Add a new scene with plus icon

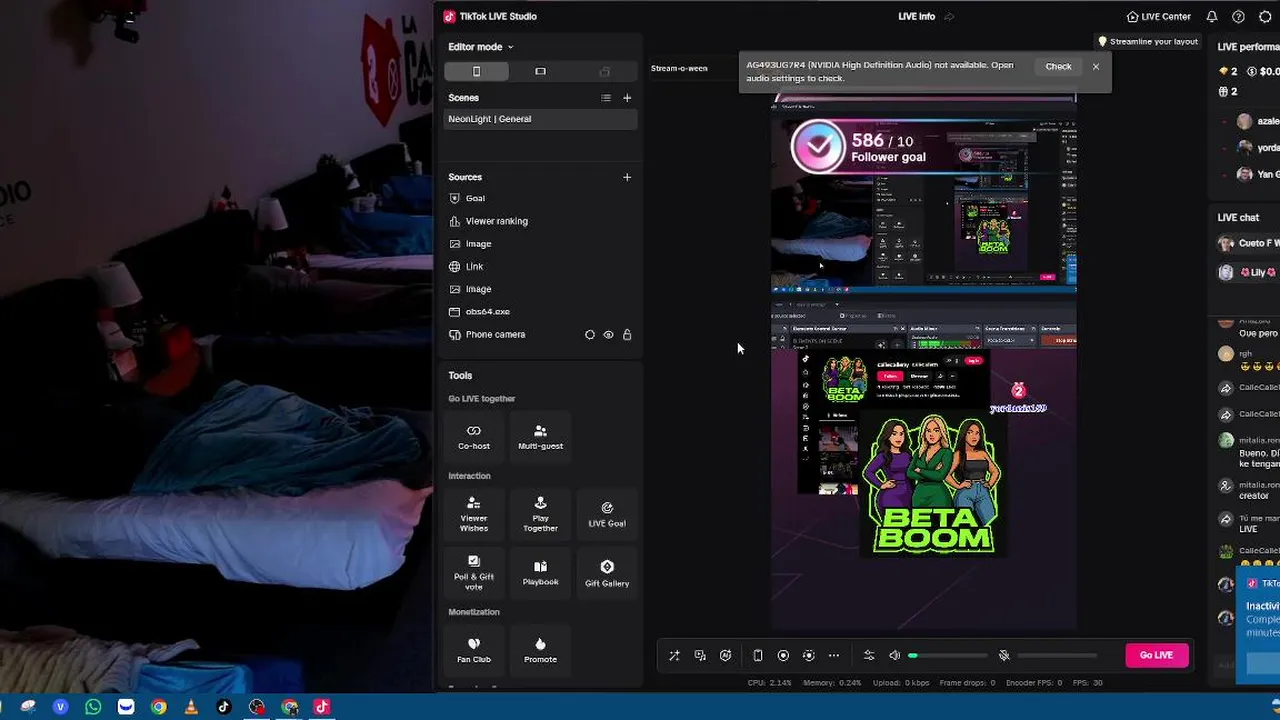tap(627, 98)
